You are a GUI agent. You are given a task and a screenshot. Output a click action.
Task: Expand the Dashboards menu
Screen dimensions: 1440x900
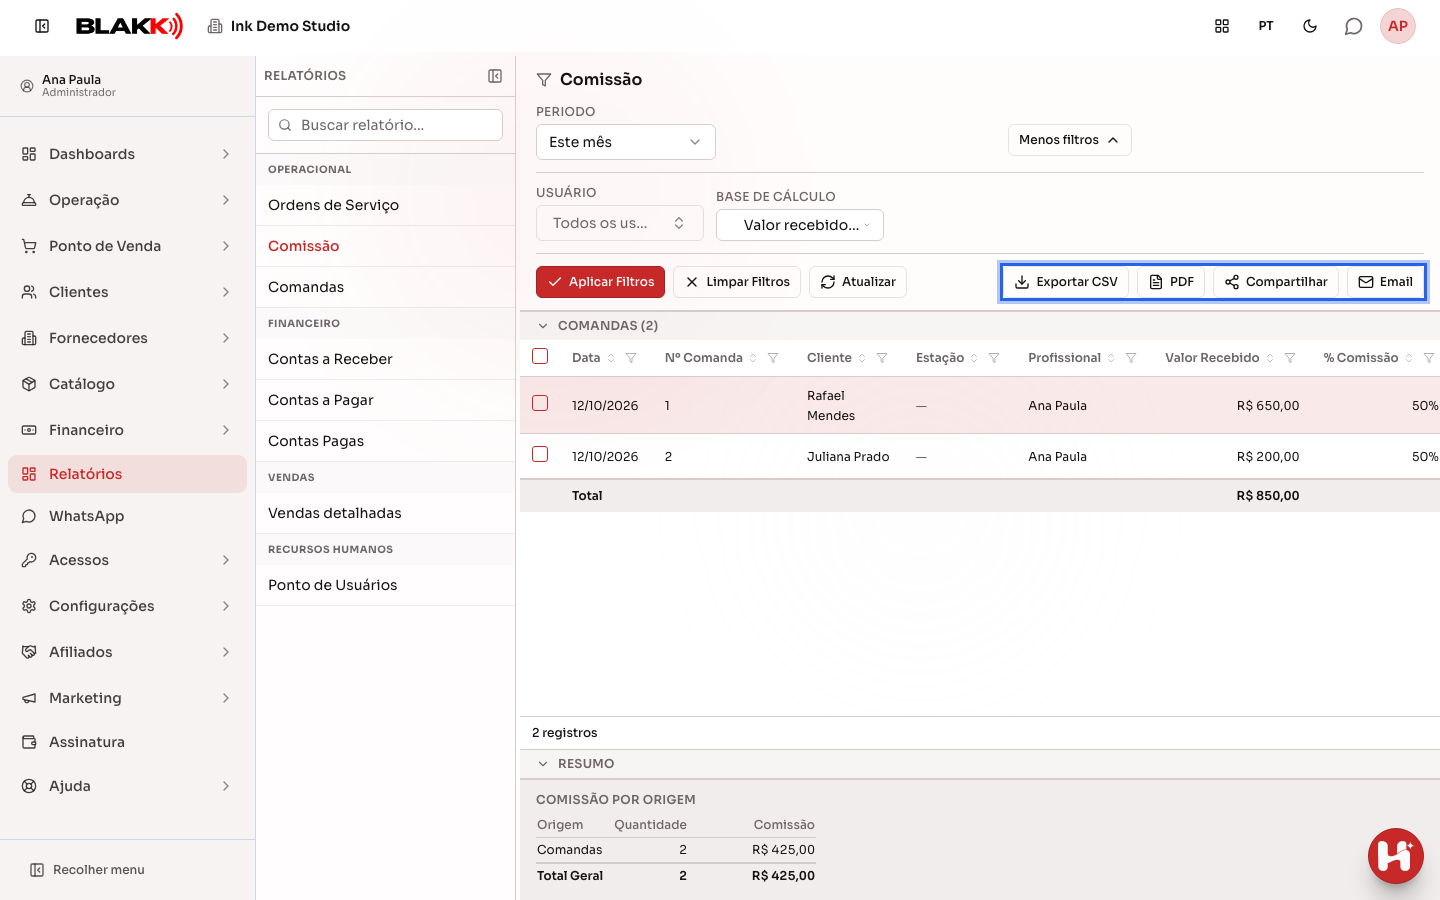128,154
